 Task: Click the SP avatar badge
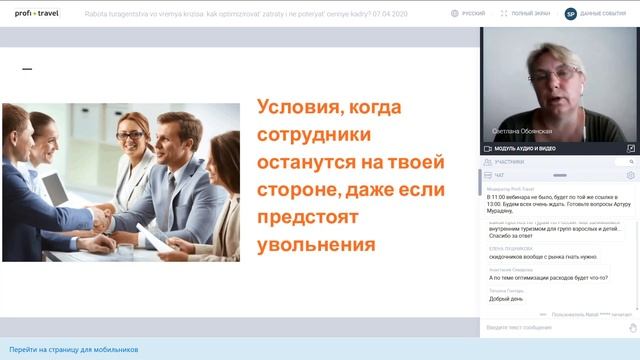[571, 14]
